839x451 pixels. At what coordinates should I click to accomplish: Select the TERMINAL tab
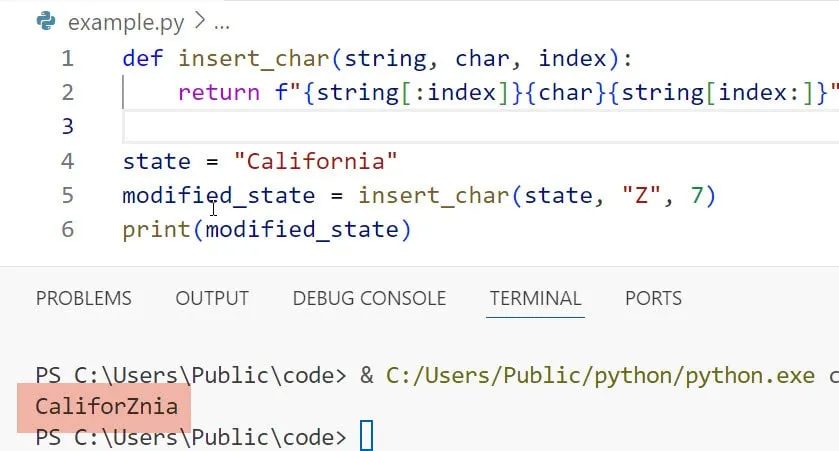click(535, 298)
